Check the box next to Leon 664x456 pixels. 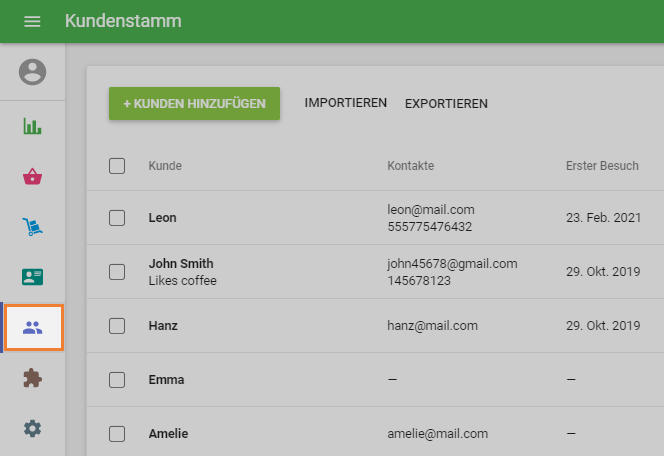click(x=117, y=218)
